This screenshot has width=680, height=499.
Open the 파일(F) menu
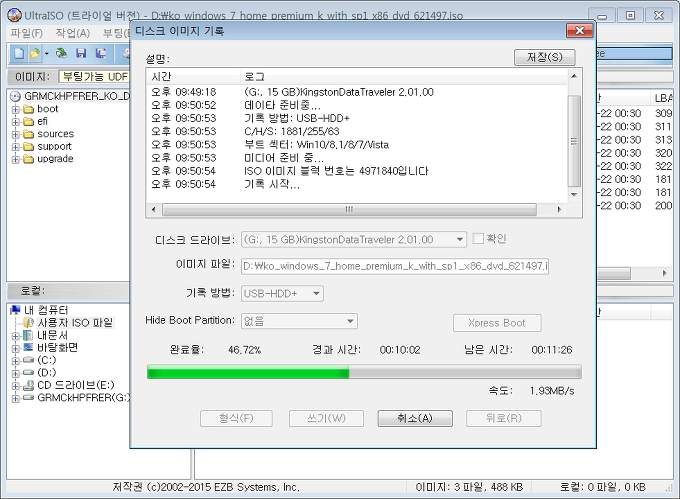click(x=26, y=33)
